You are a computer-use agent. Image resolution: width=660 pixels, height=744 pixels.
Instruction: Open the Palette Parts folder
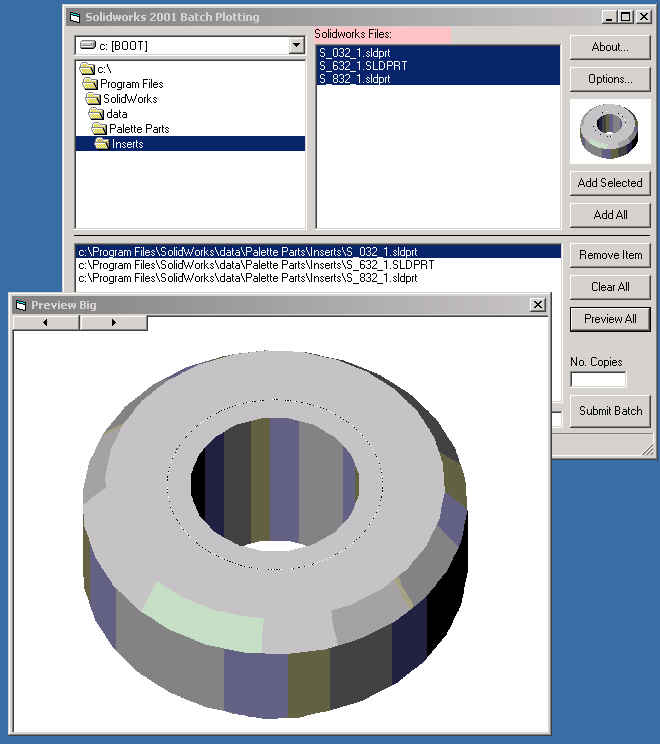[138, 129]
